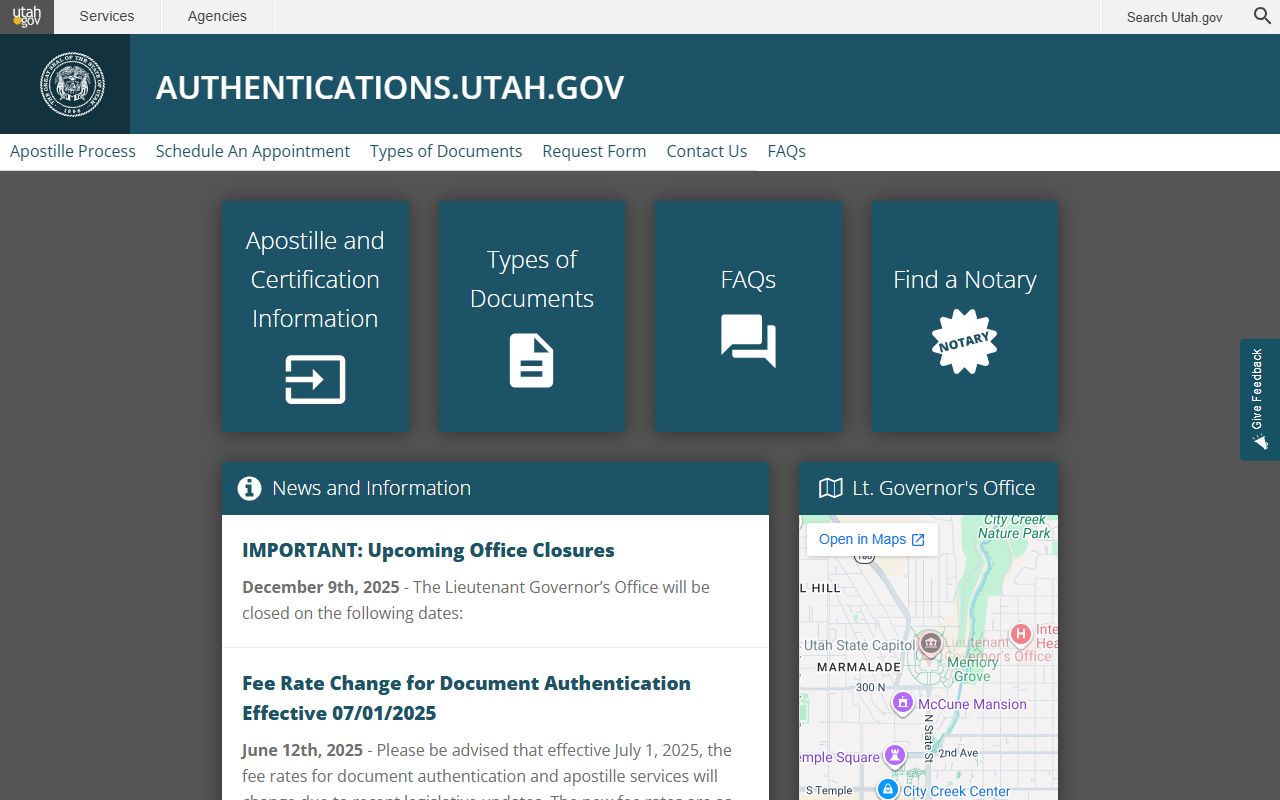This screenshot has width=1280, height=800.
Task: Click Open in Maps link
Action: (872, 539)
